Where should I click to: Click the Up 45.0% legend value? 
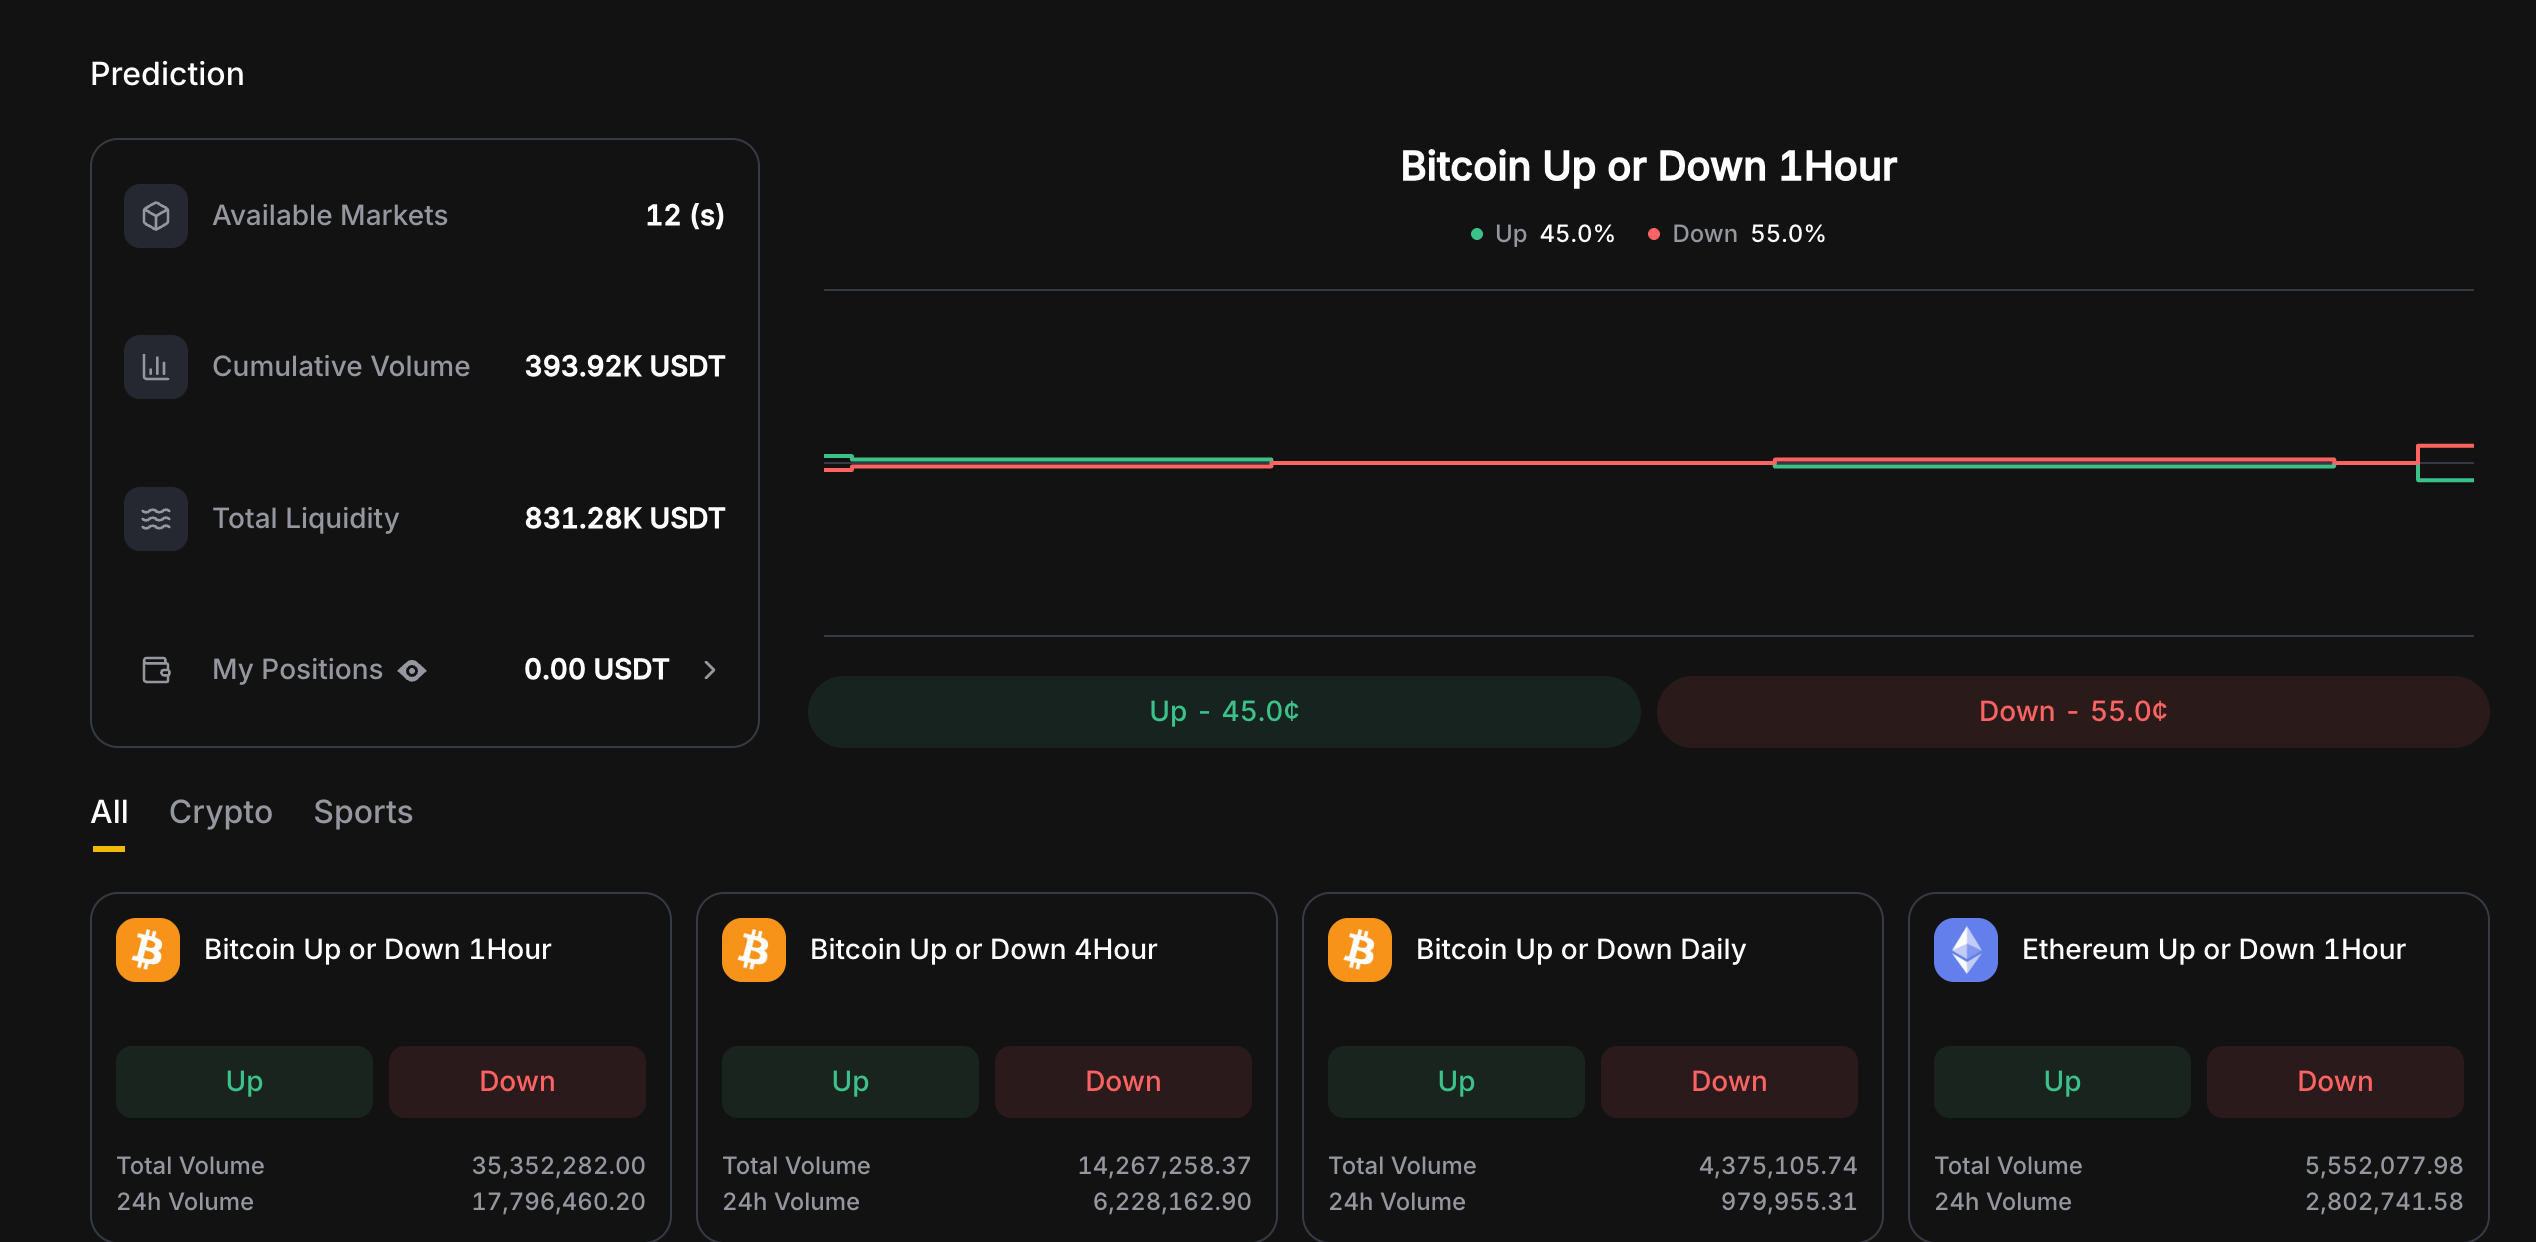coord(1577,234)
